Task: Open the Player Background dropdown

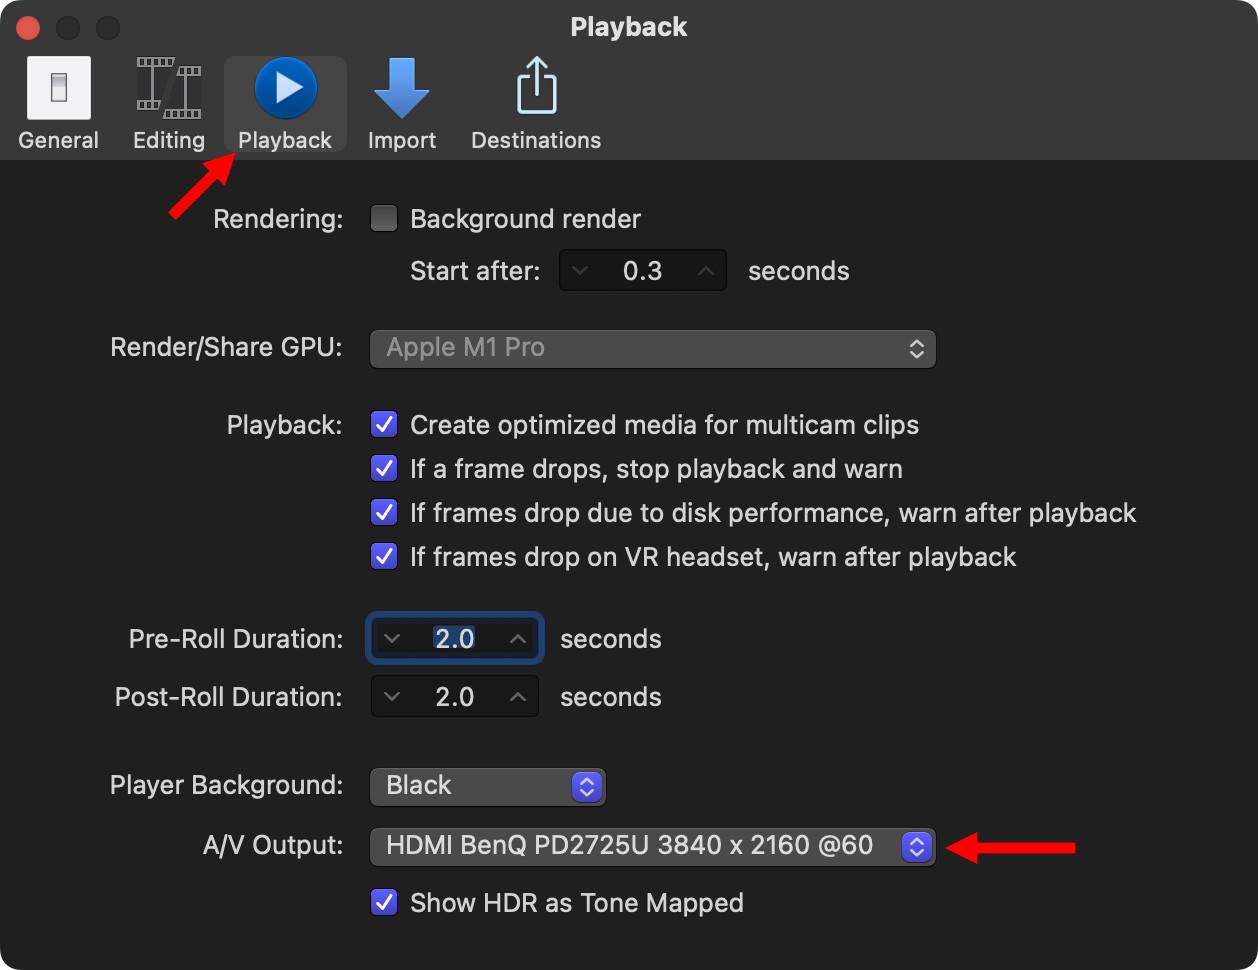Action: point(487,786)
